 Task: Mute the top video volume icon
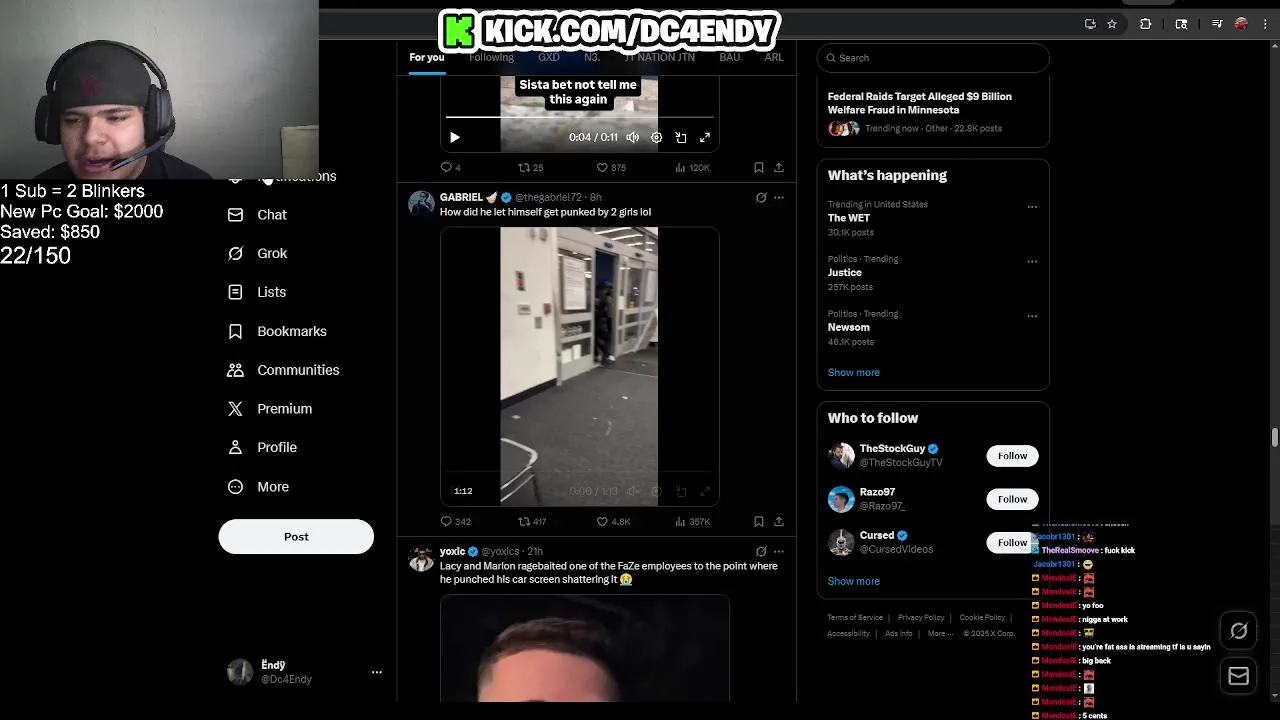pos(632,138)
